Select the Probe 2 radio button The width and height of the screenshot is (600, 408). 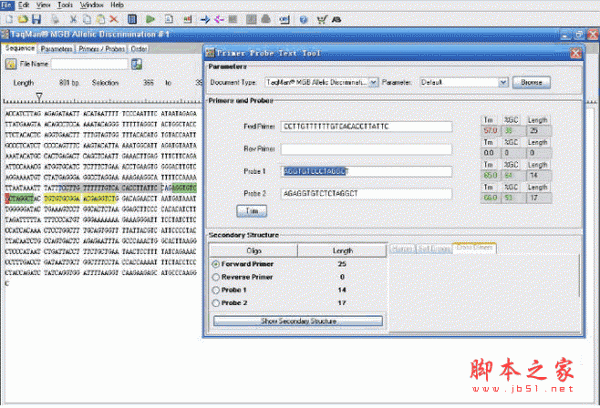[x=216, y=303]
